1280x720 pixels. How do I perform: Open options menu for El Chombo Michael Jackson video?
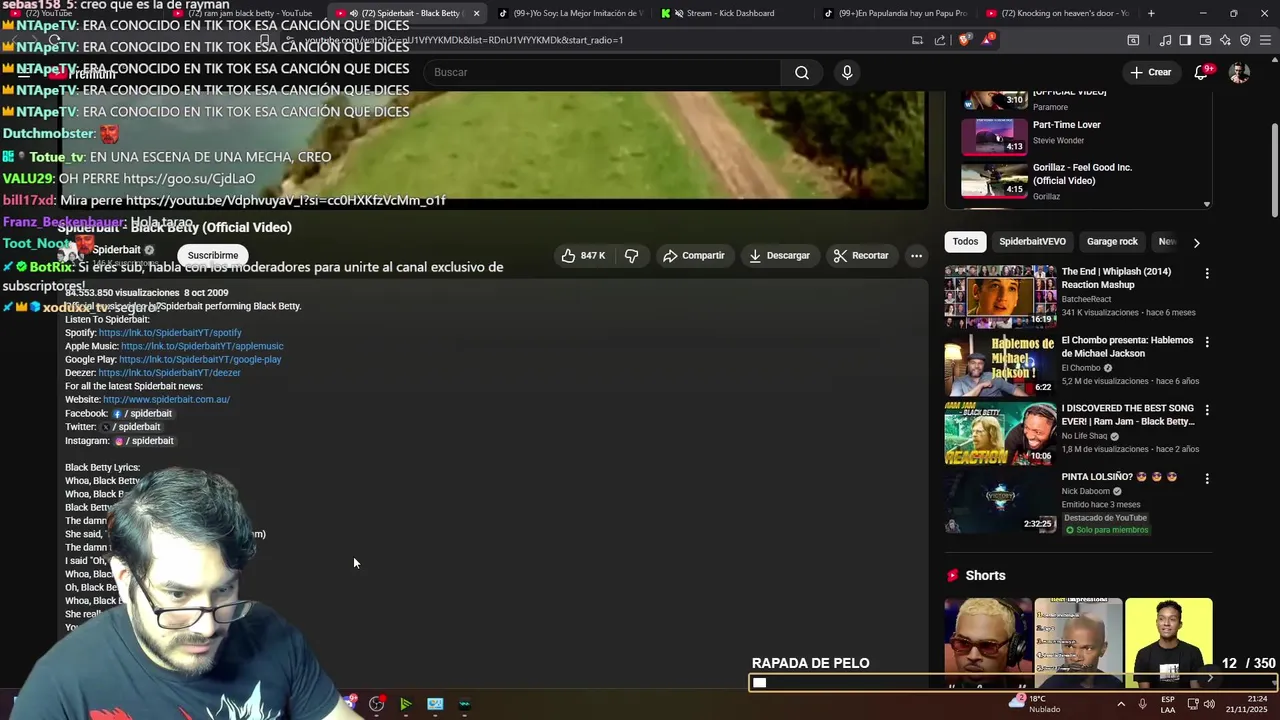[1207, 342]
